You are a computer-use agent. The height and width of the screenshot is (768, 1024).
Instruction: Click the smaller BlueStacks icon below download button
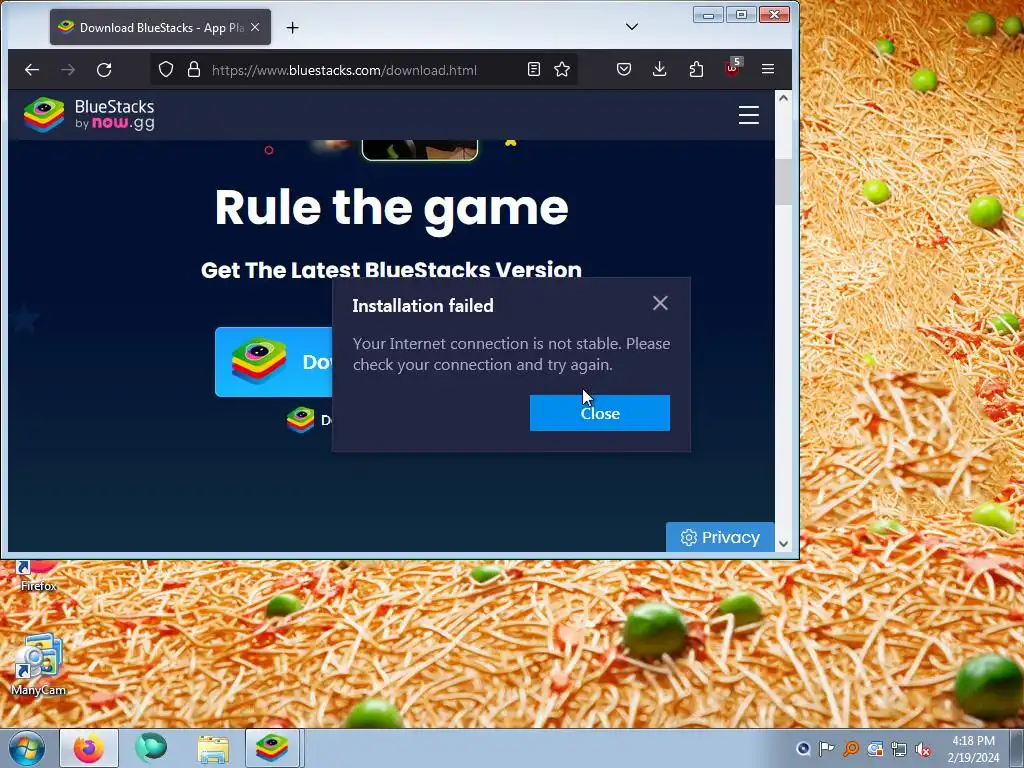click(300, 420)
